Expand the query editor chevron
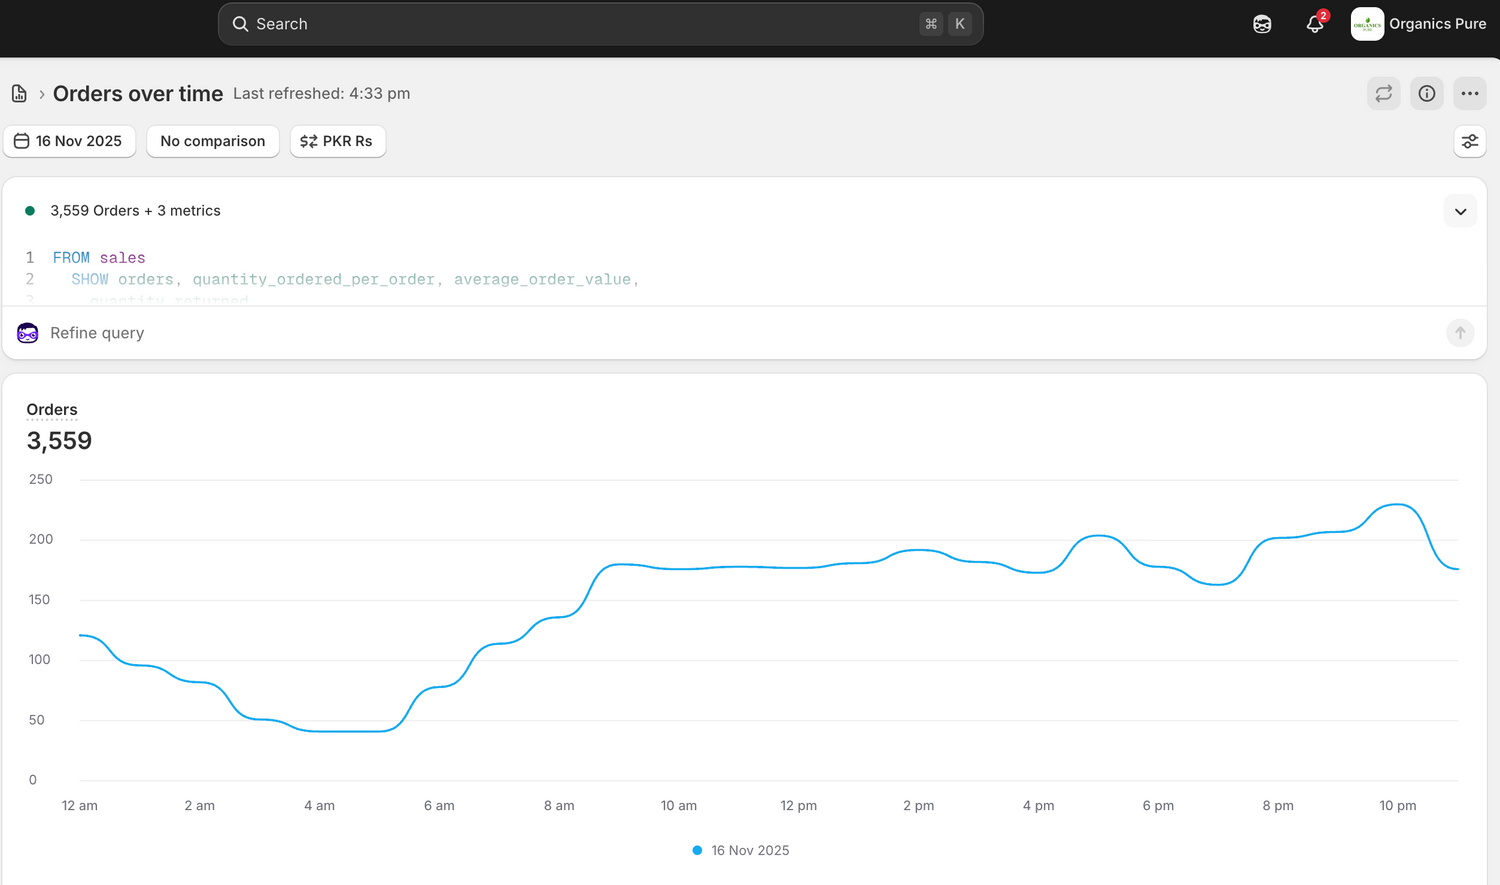The width and height of the screenshot is (1500, 885). pyautogui.click(x=1460, y=212)
